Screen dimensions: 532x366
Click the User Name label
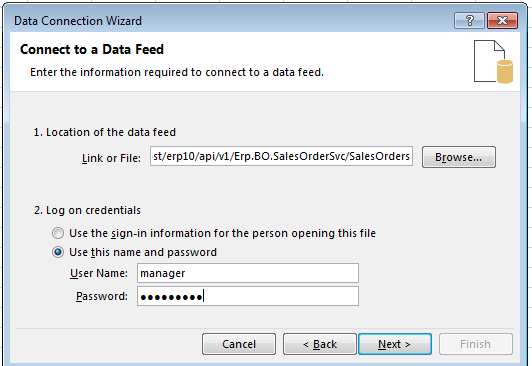(x=99, y=273)
